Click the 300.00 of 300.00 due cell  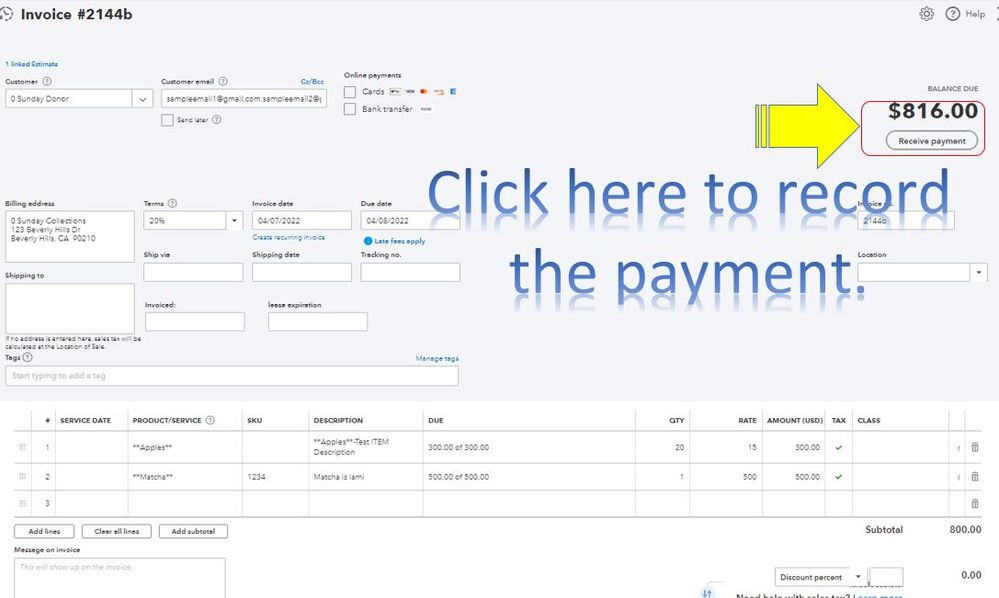(x=529, y=447)
